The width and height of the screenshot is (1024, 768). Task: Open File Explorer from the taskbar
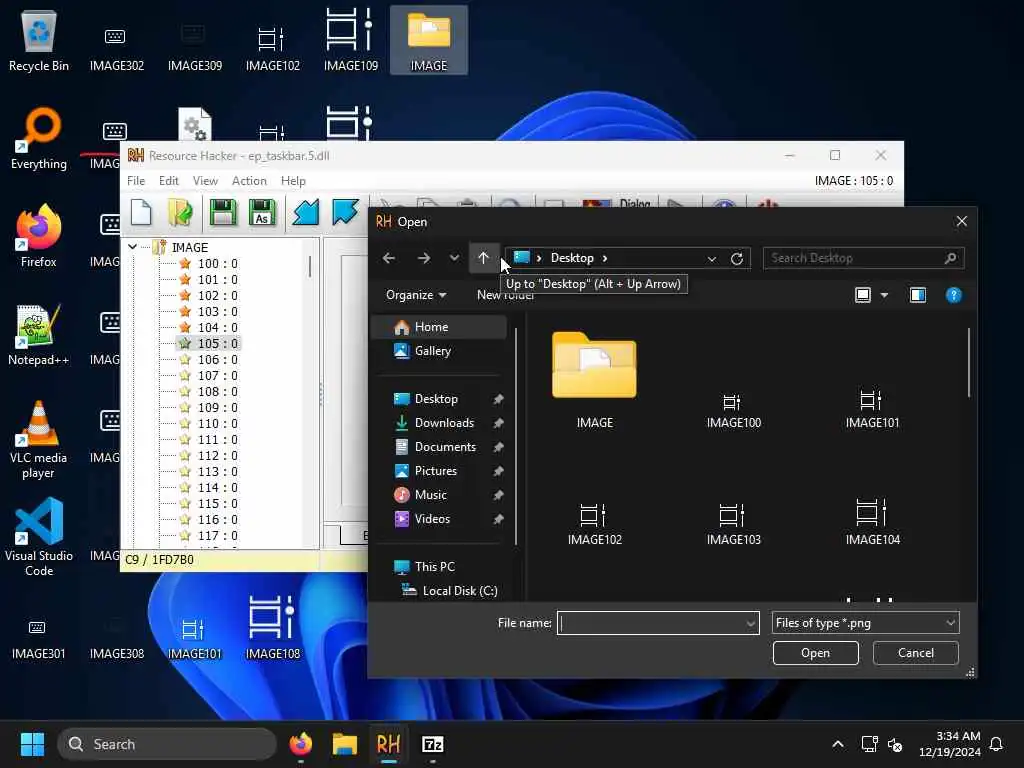coord(345,744)
